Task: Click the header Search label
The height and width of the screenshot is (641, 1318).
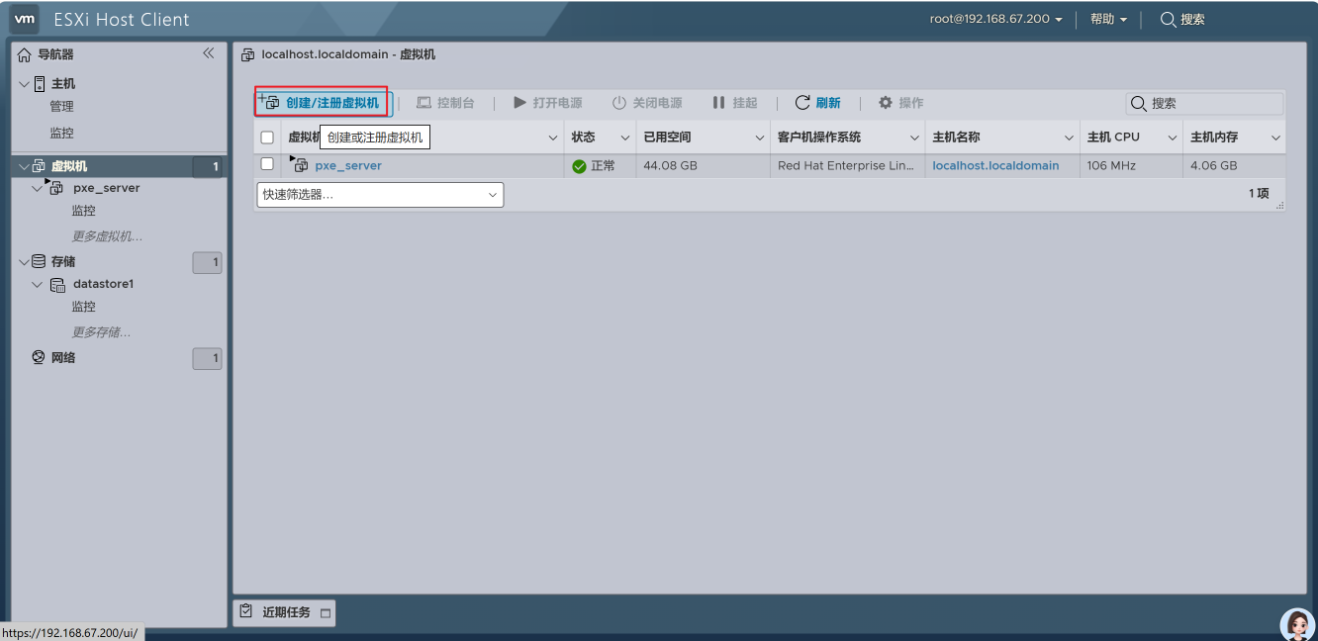Action: tap(1193, 19)
